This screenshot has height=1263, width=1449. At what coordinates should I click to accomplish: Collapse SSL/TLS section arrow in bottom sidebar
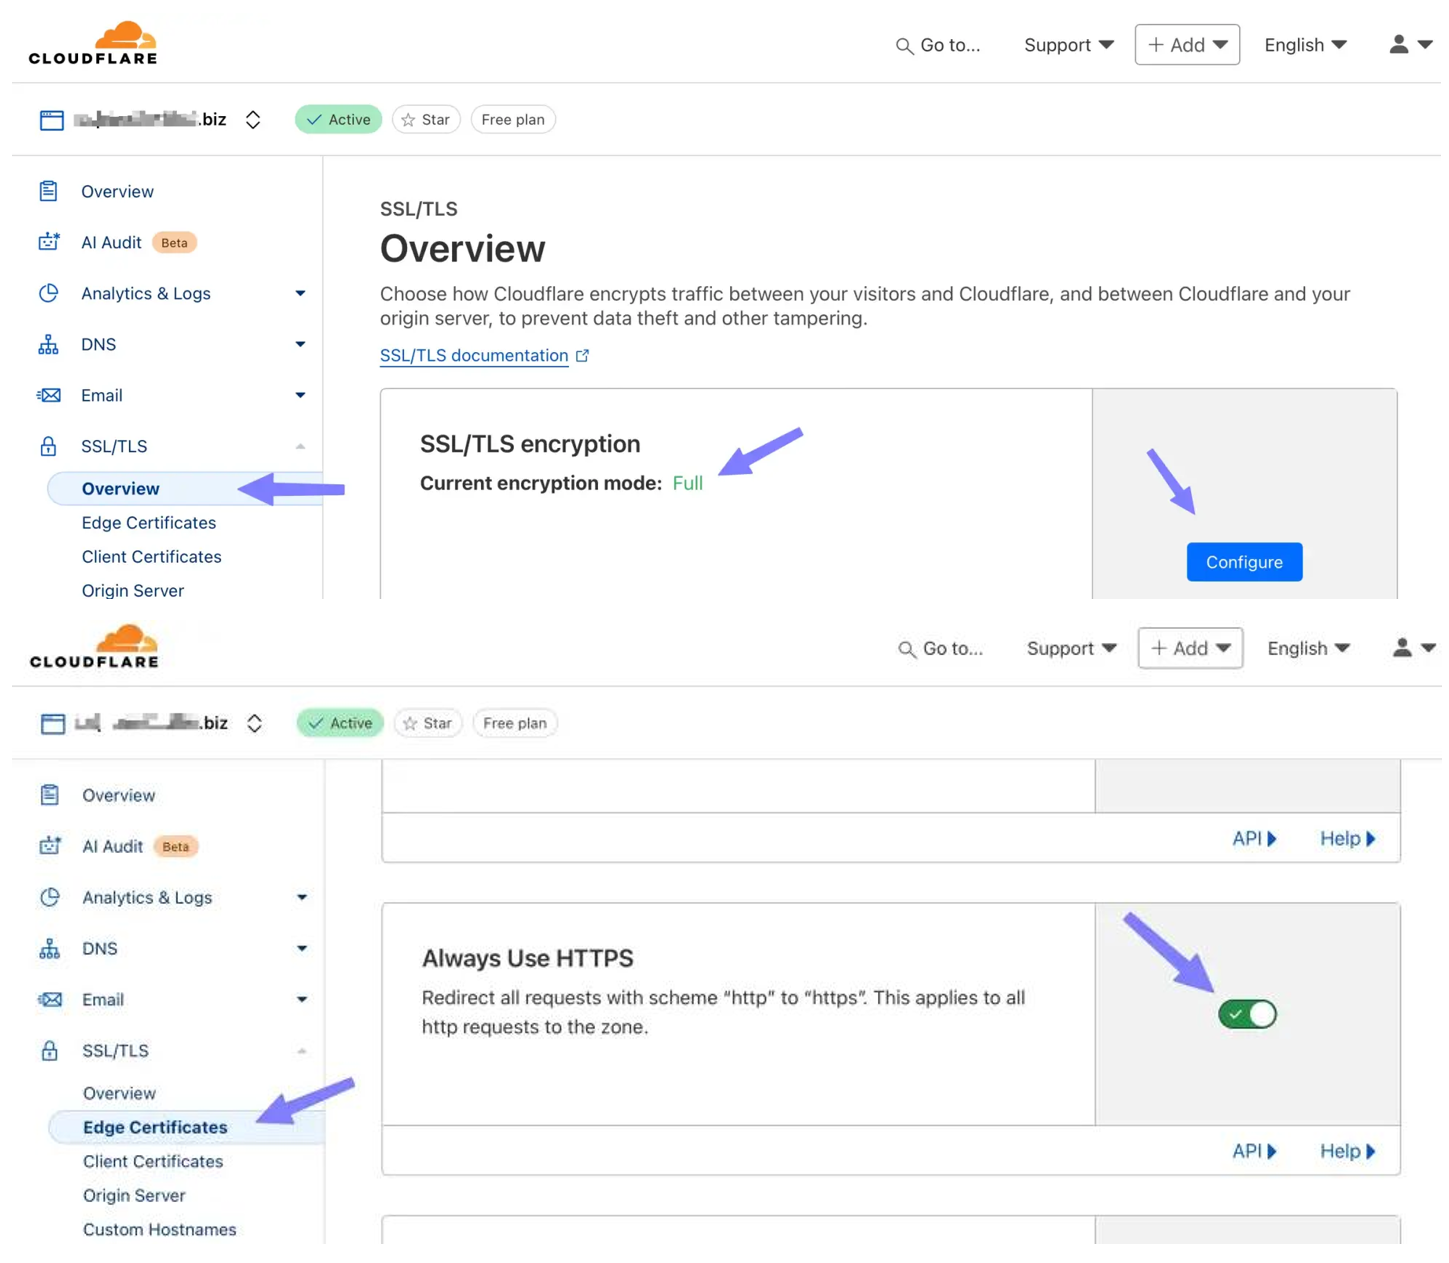pyautogui.click(x=301, y=1051)
